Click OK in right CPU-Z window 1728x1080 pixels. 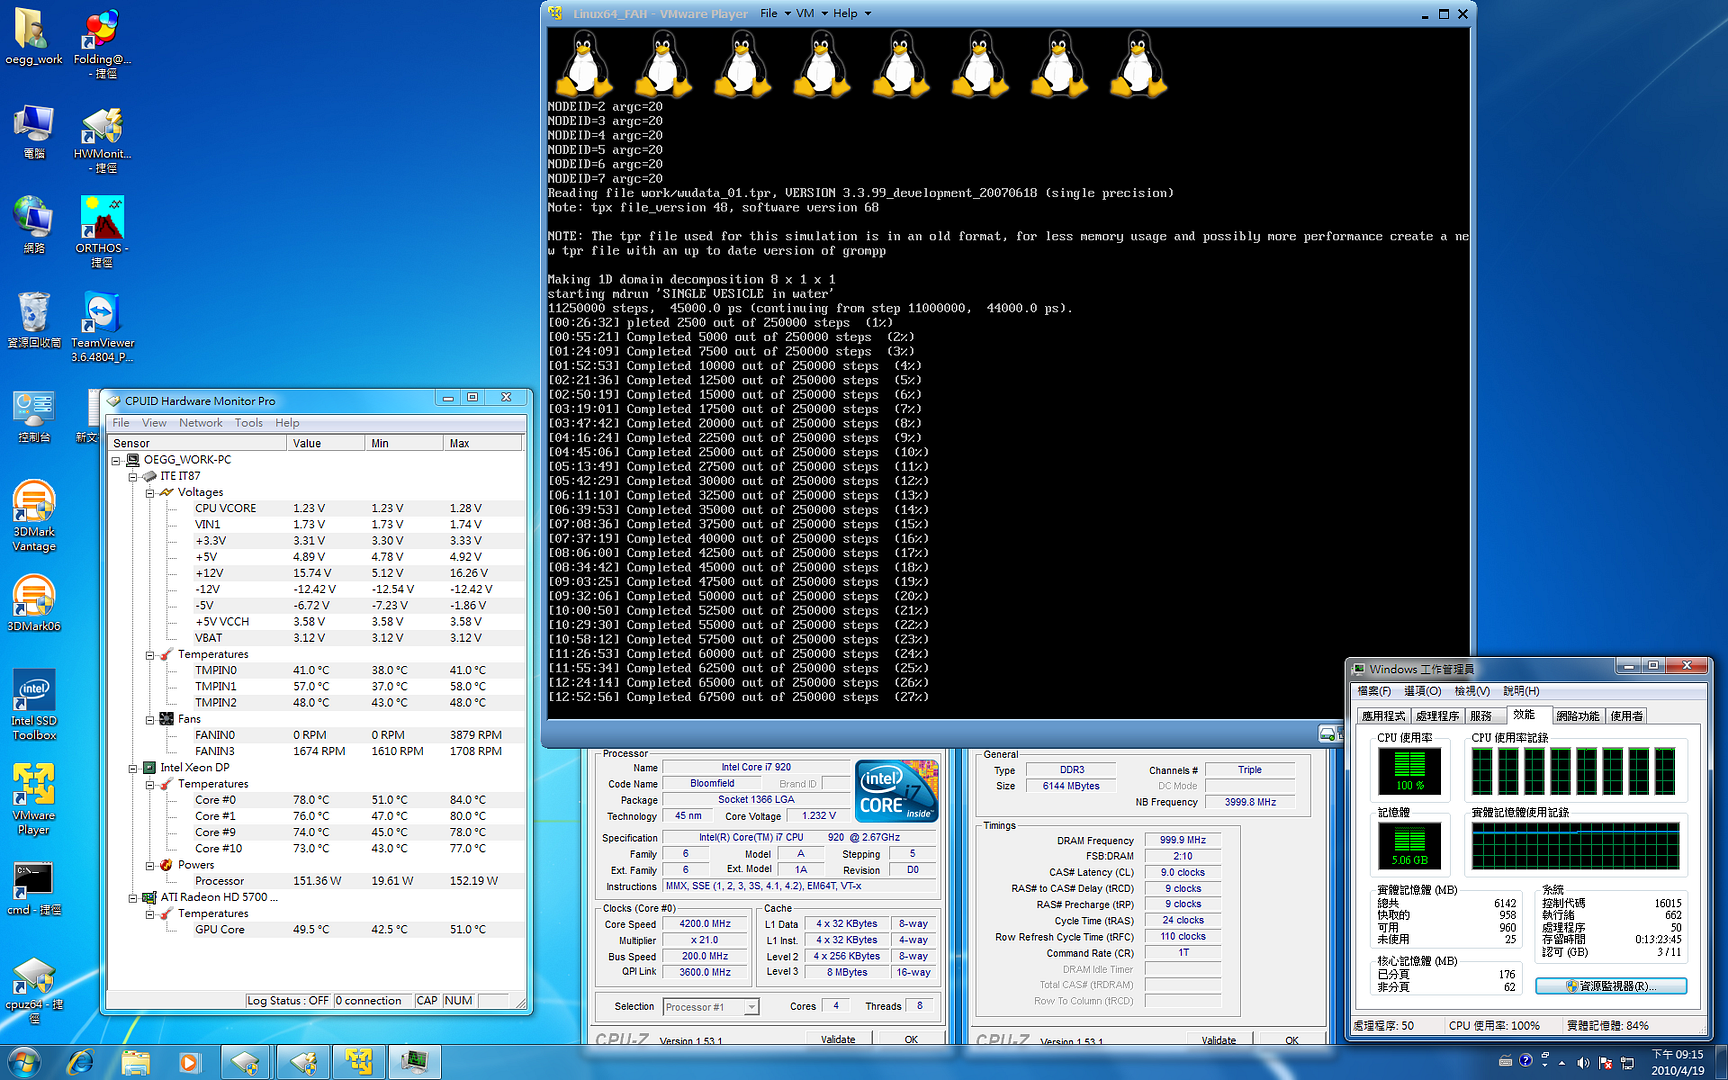tap(1292, 1039)
